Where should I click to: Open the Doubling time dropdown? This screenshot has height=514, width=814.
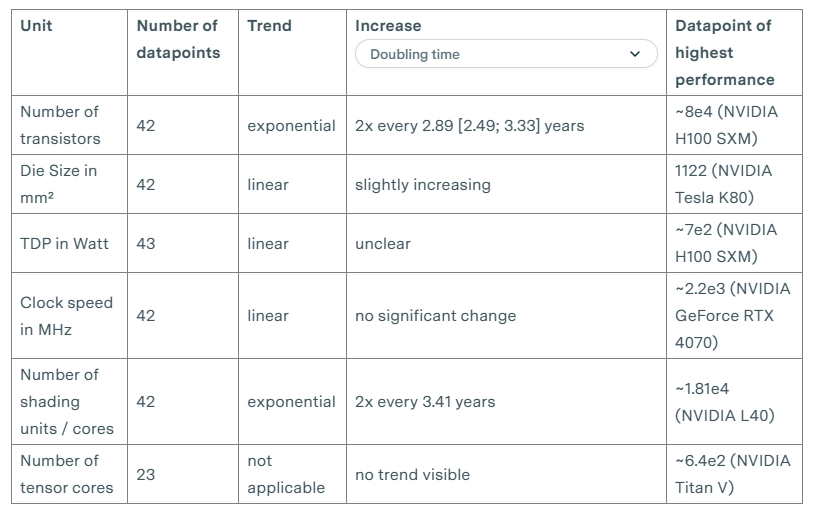505,54
